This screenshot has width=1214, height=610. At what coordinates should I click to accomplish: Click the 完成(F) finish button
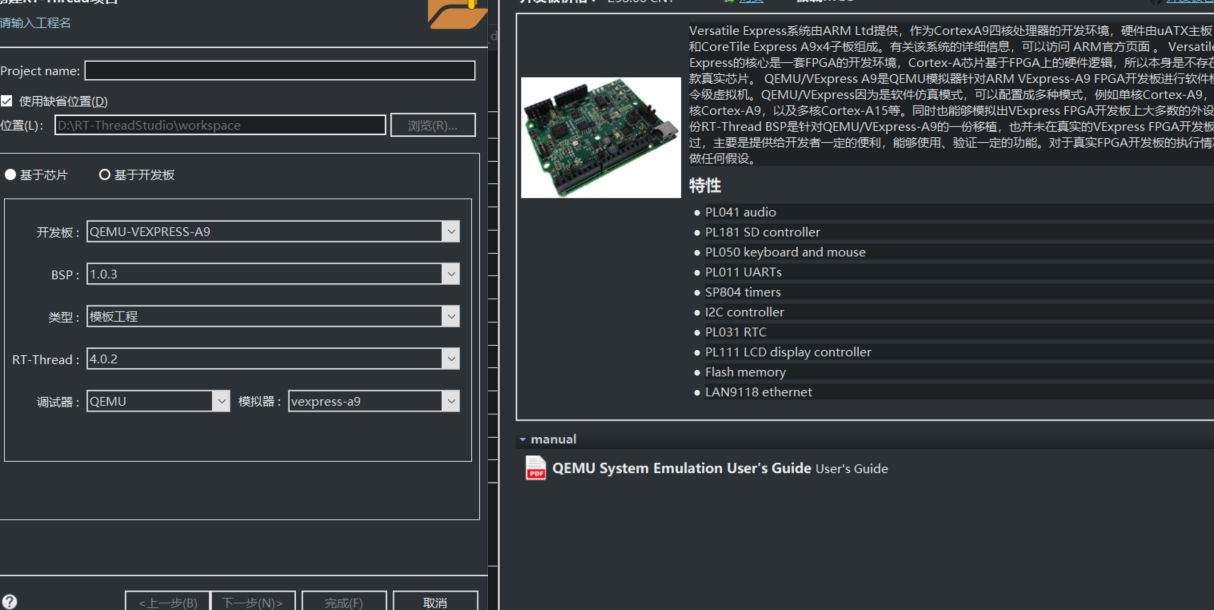pos(344,602)
